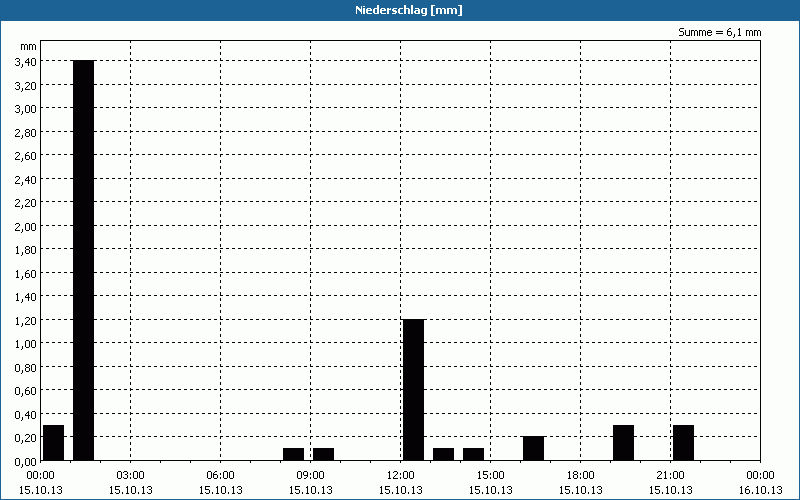The width and height of the screenshot is (800, 500).
Task: Click the 0,30 mm bar after 21:00
Action: pos(684,442)
